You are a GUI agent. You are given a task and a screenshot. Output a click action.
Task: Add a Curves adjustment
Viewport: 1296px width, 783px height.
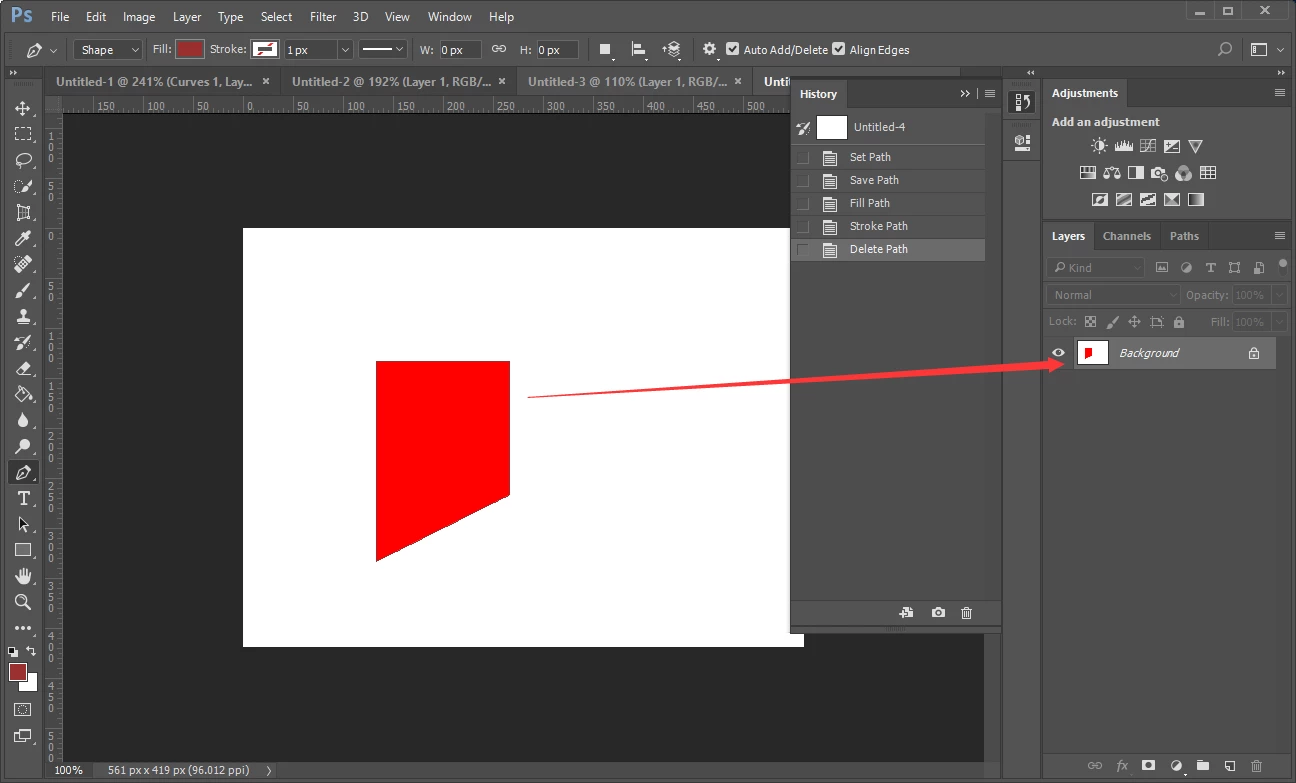1147,146
